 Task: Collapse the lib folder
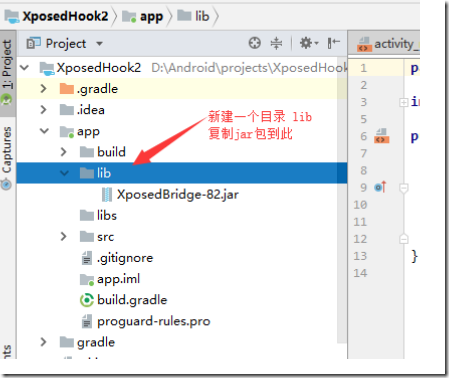(x=64, y=173)
